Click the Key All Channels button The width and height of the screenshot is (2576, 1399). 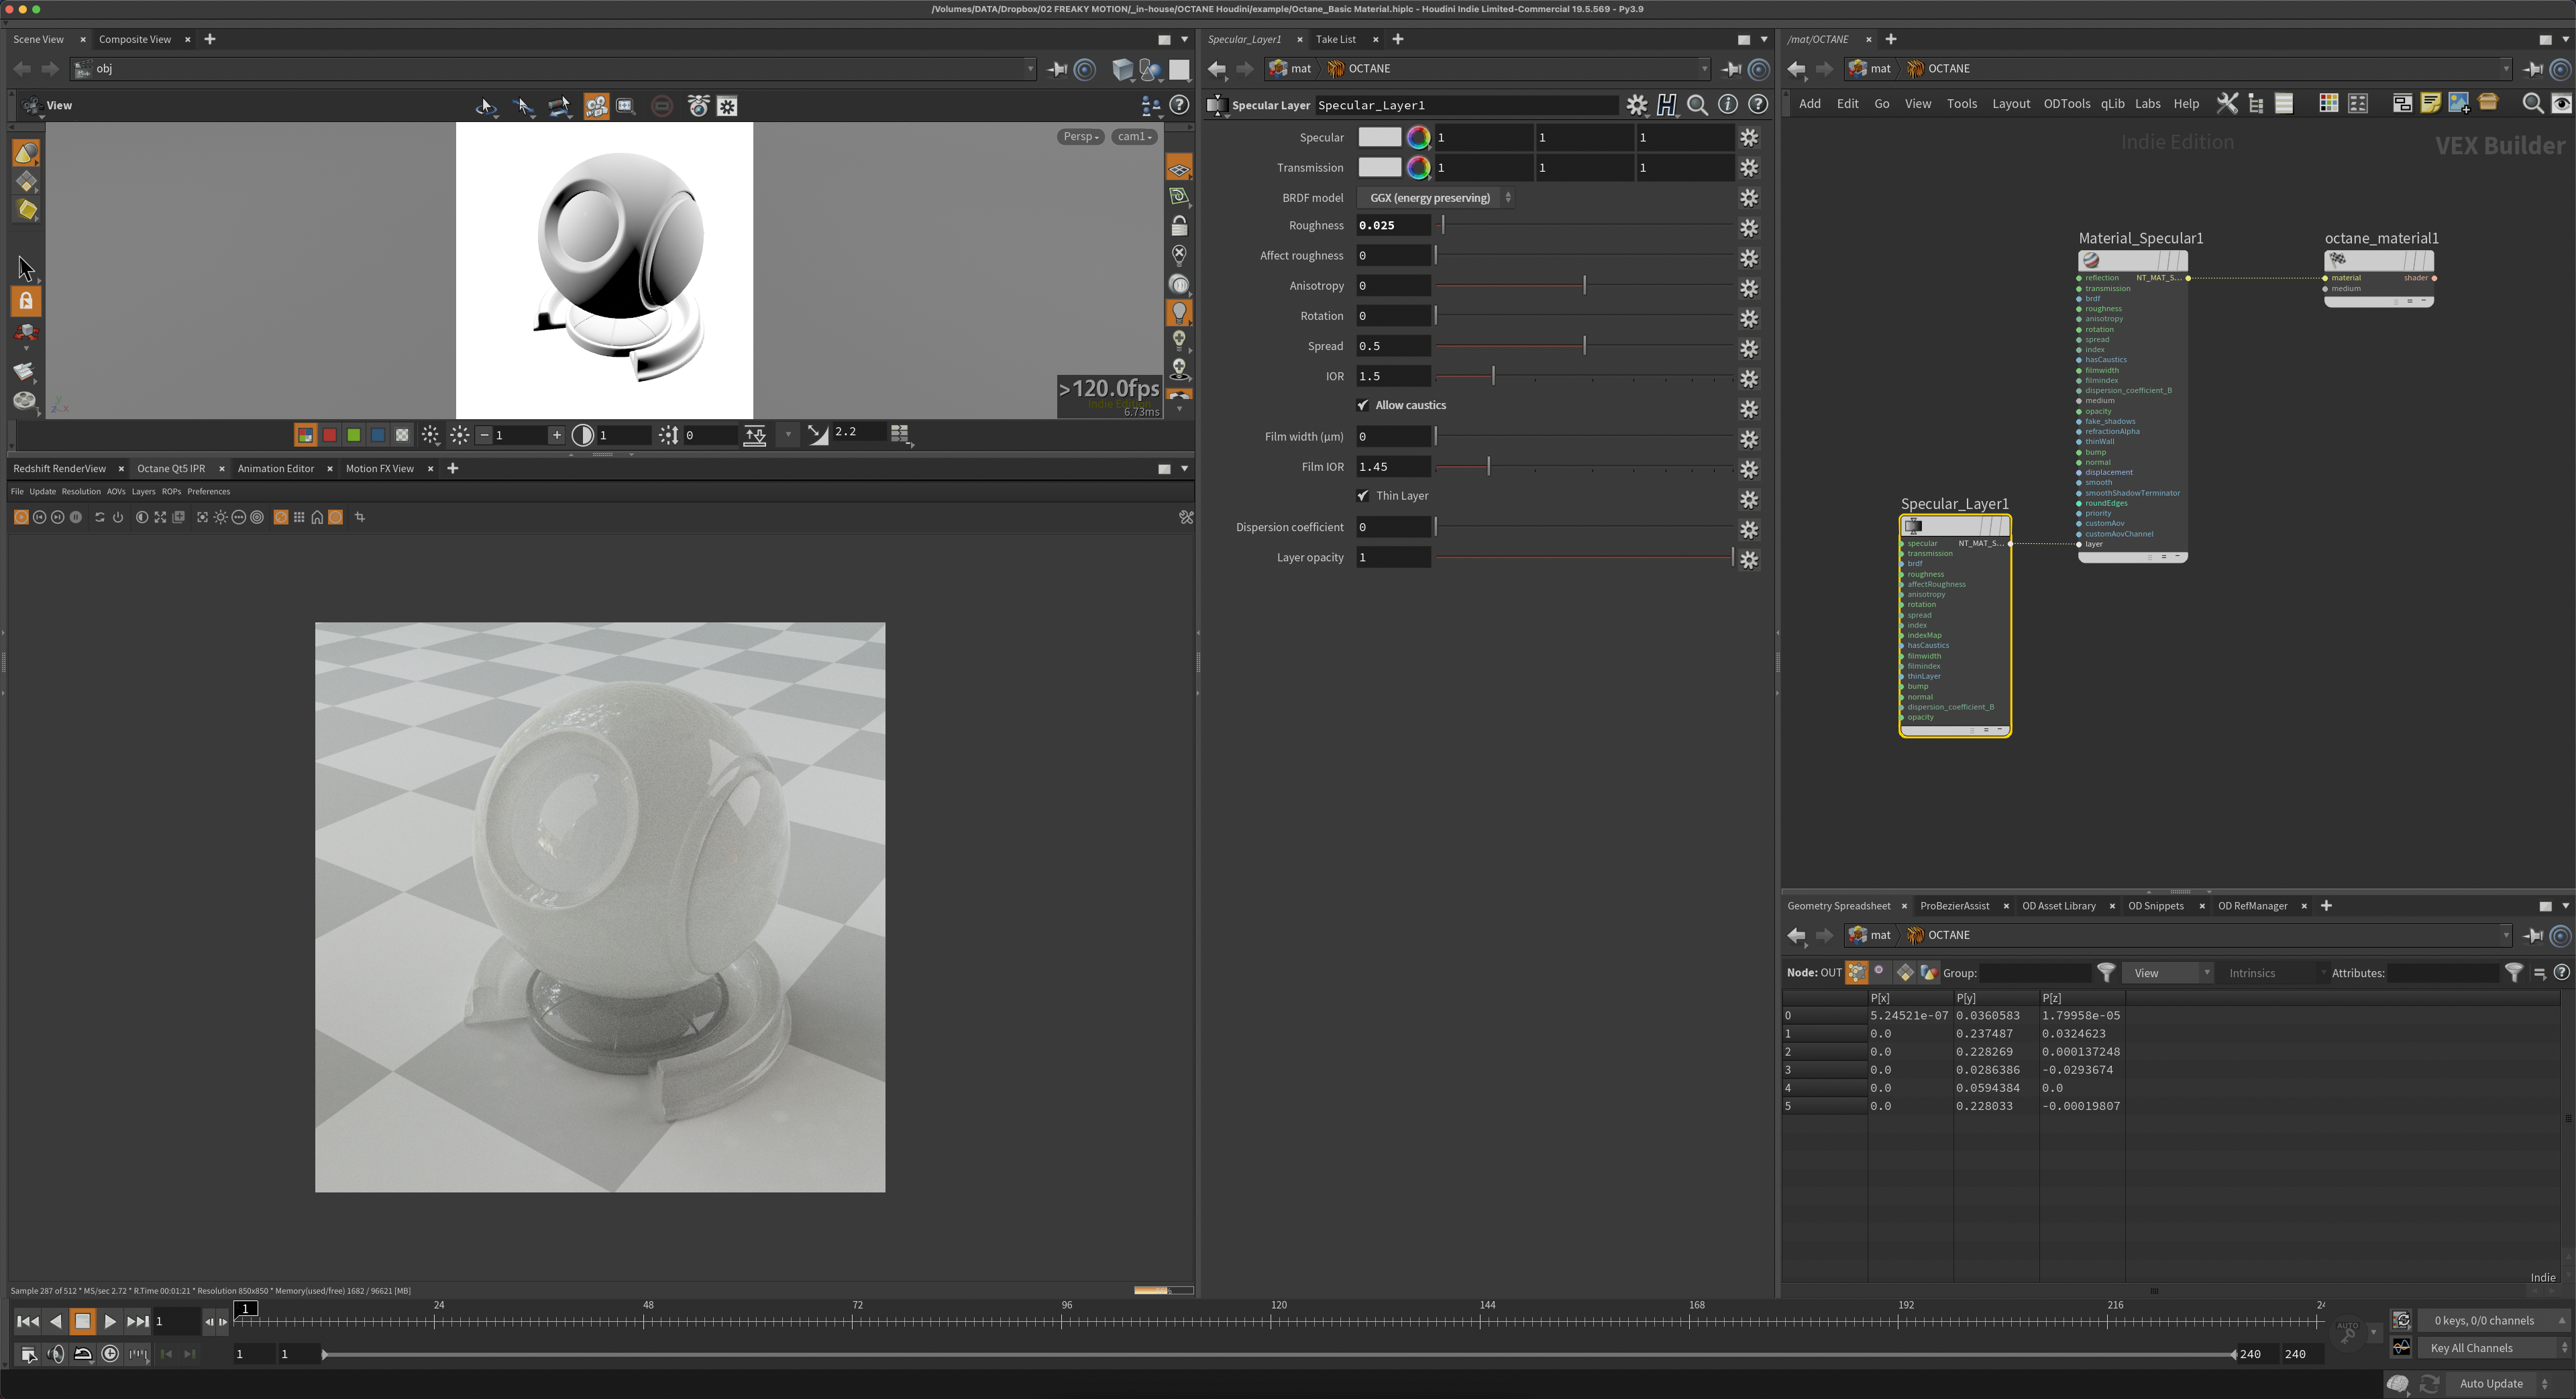click(2471, 1347)
